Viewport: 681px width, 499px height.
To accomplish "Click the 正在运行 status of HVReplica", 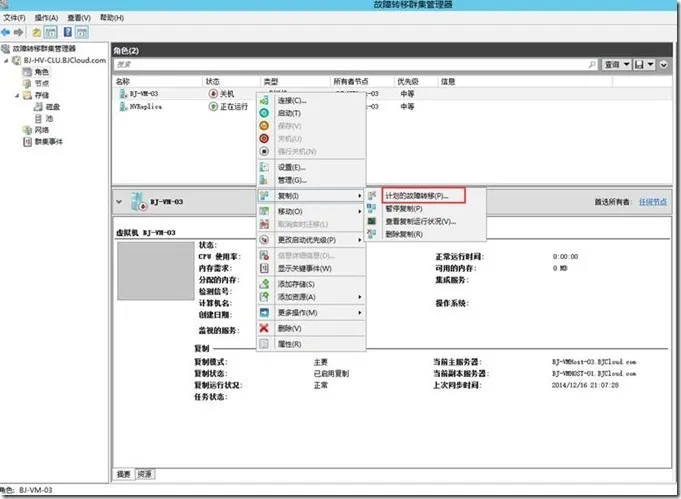I will [x=234, y=106].
